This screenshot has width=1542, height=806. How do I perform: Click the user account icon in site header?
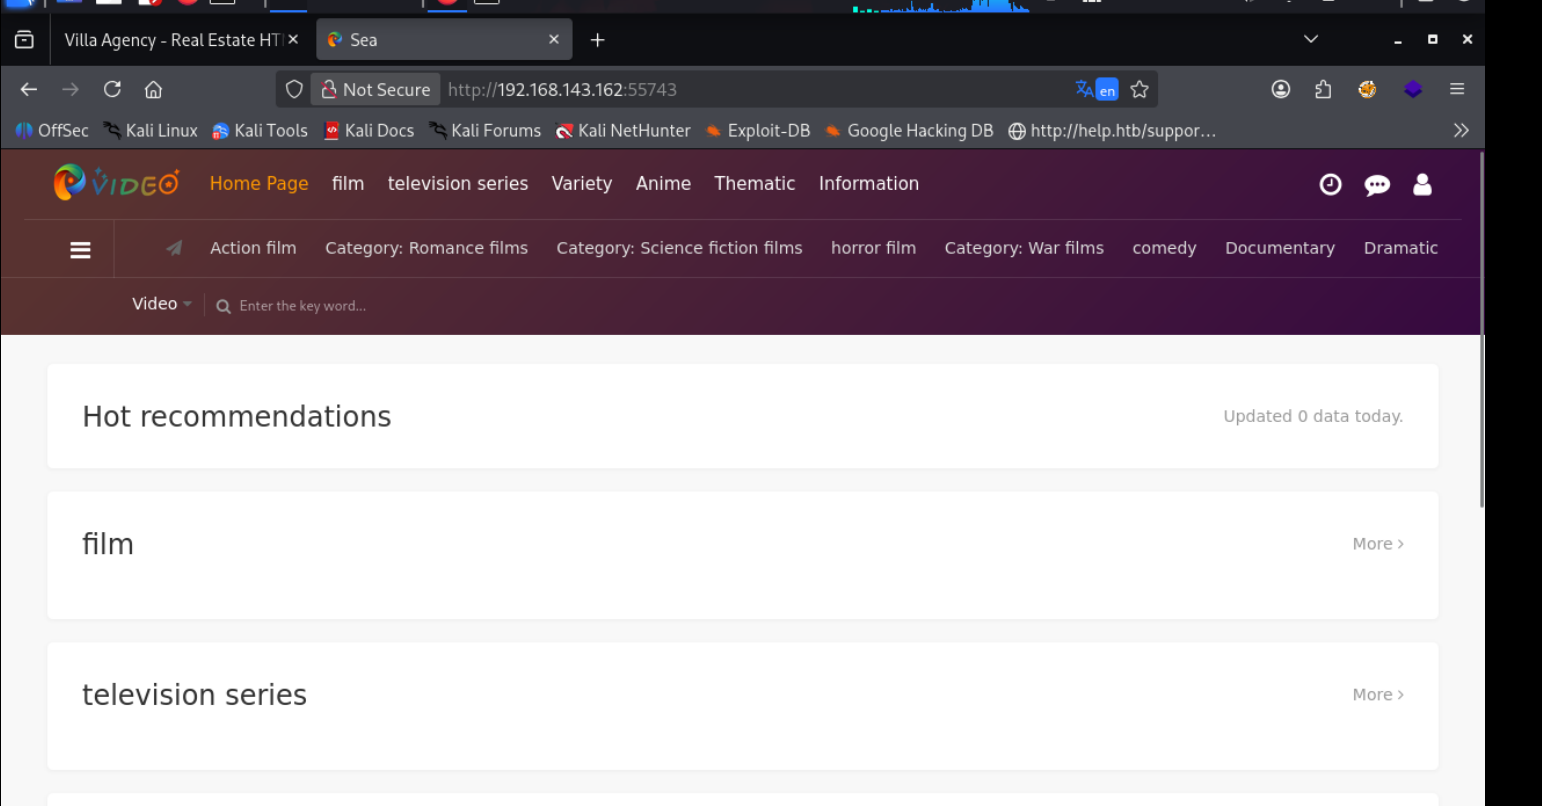(x=1422, y=184)
